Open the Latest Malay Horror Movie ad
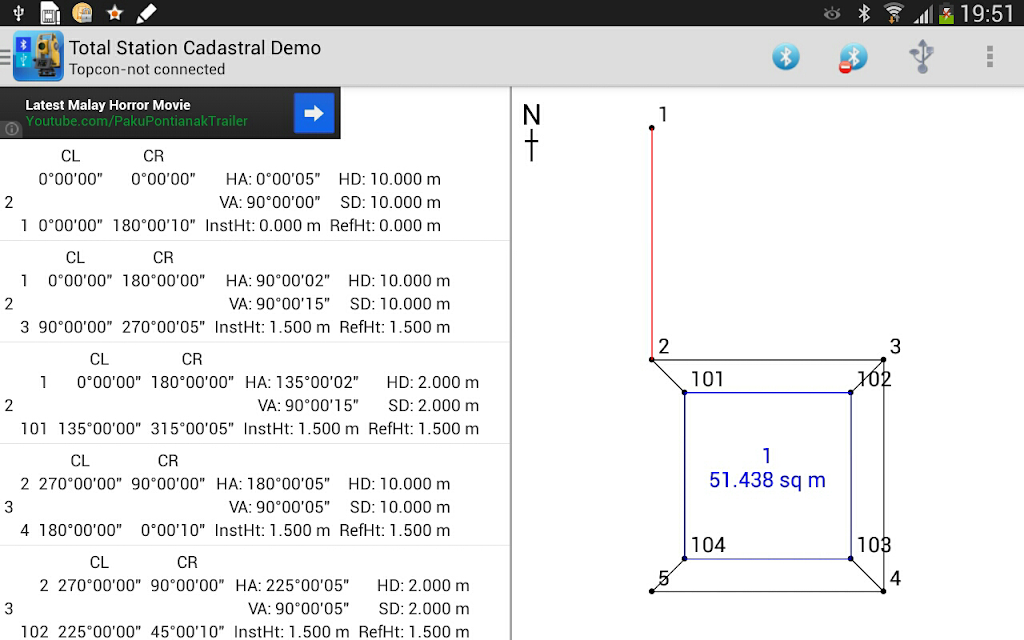1024x640 pixels. point(140,113)
